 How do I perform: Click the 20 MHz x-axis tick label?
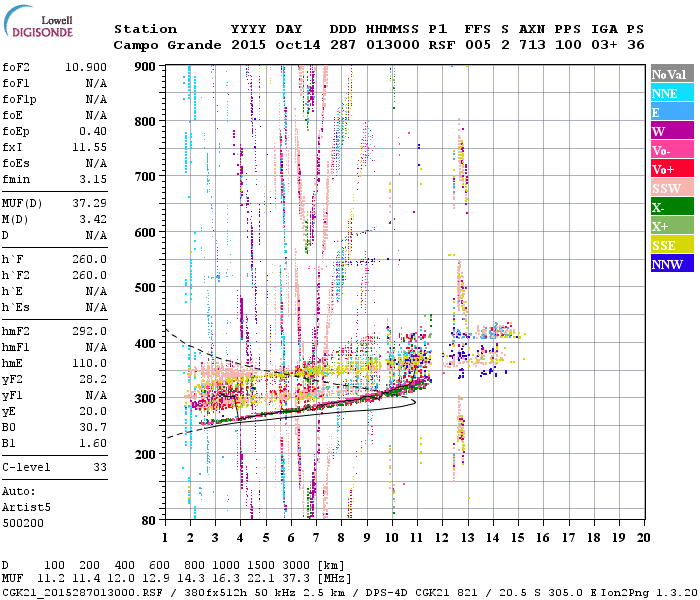tap(643, 538)
